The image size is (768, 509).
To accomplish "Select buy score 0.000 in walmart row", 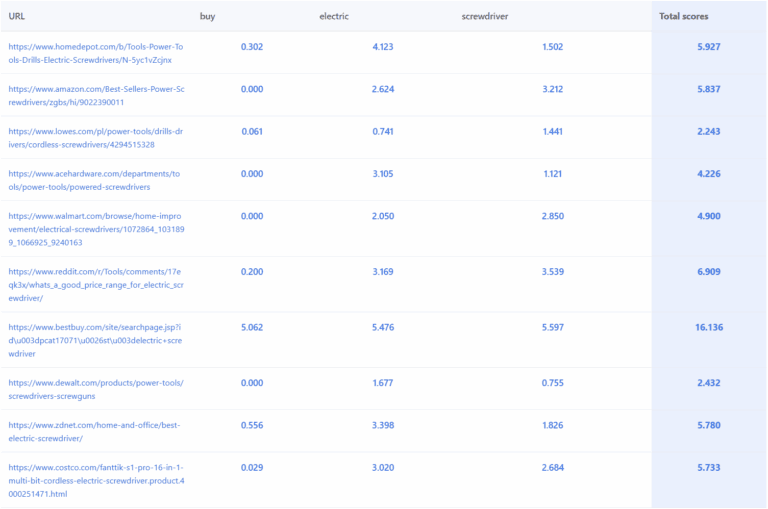I will coord(252,216).
